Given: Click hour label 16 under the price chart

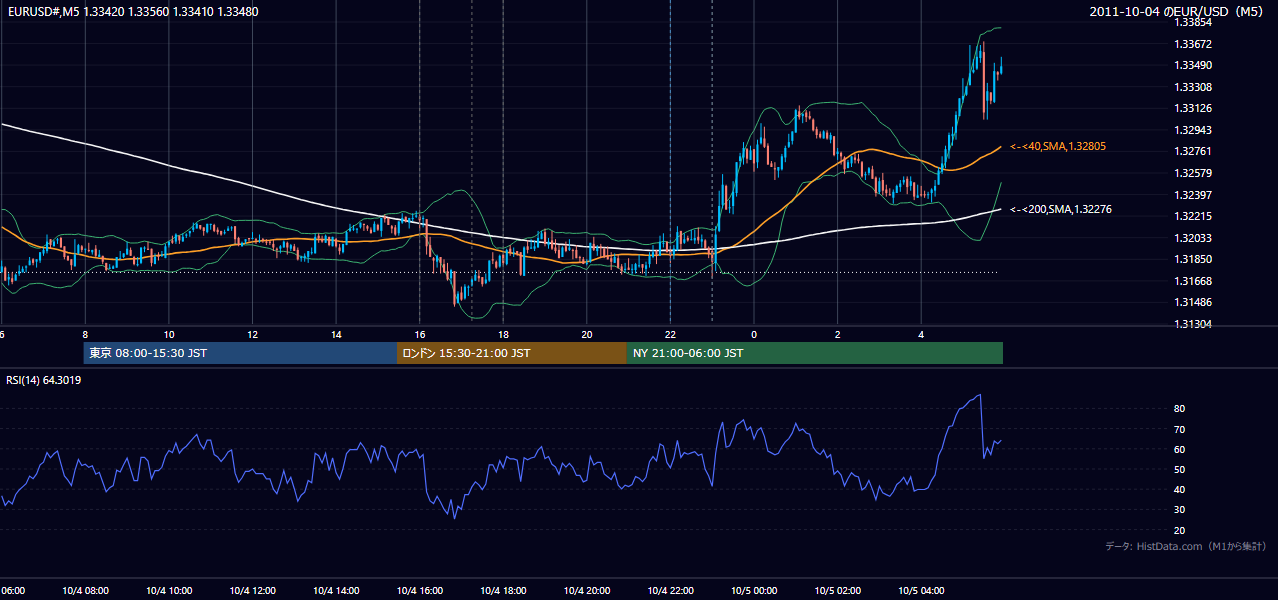Looking at the screenshot, I should tap(420, 335).
